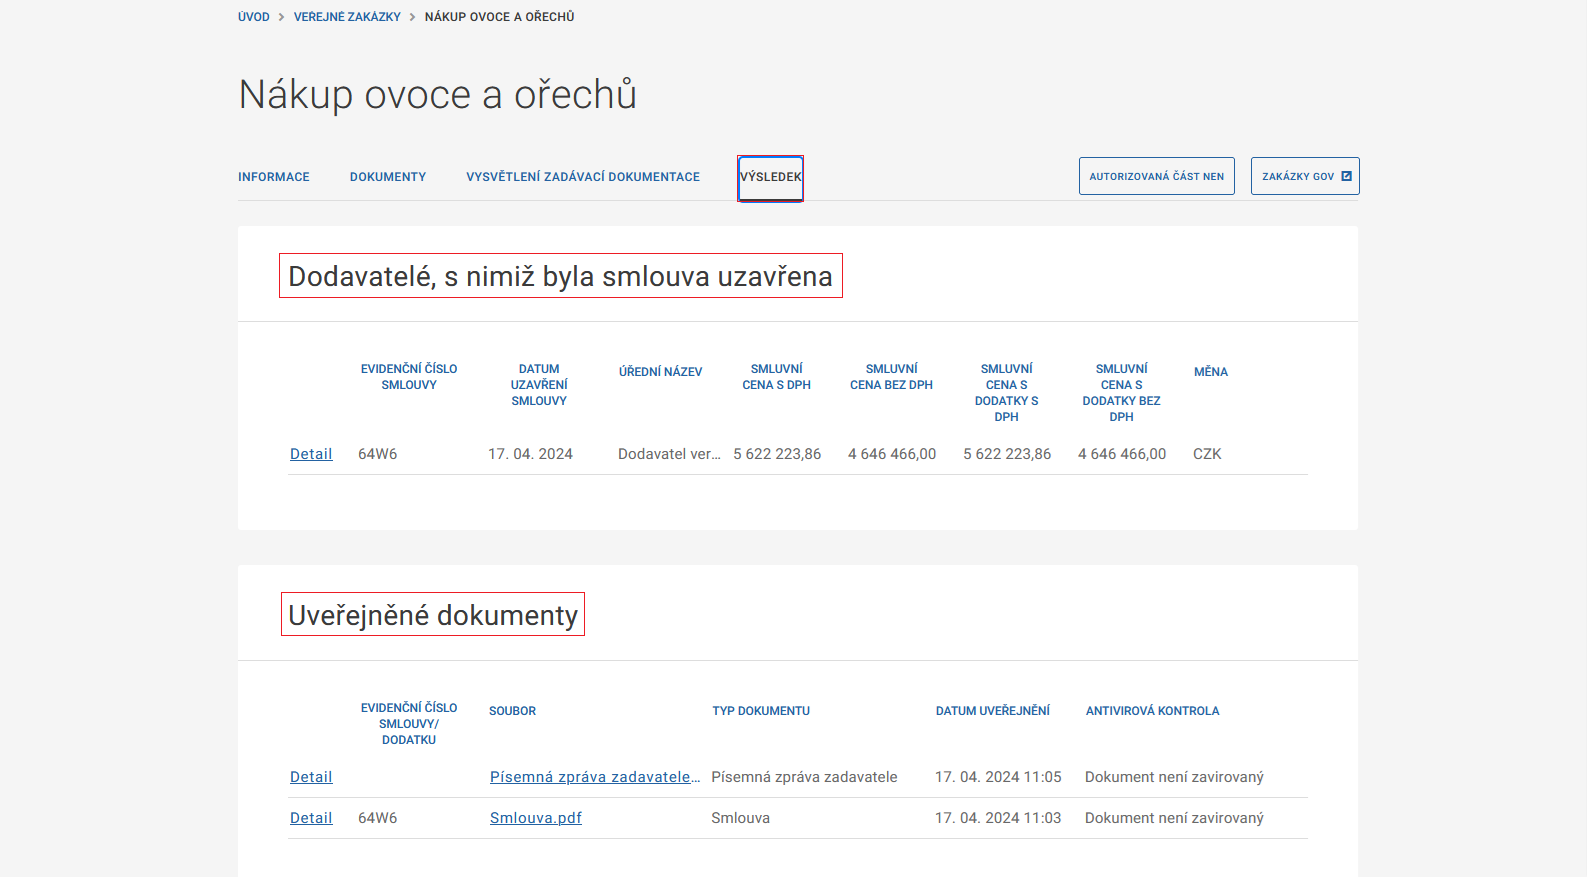The width and height of the screenshot is (1587, 877).
Task: Select antivirus status in the Smlouva.pdf row
Action: point(1174,818)
